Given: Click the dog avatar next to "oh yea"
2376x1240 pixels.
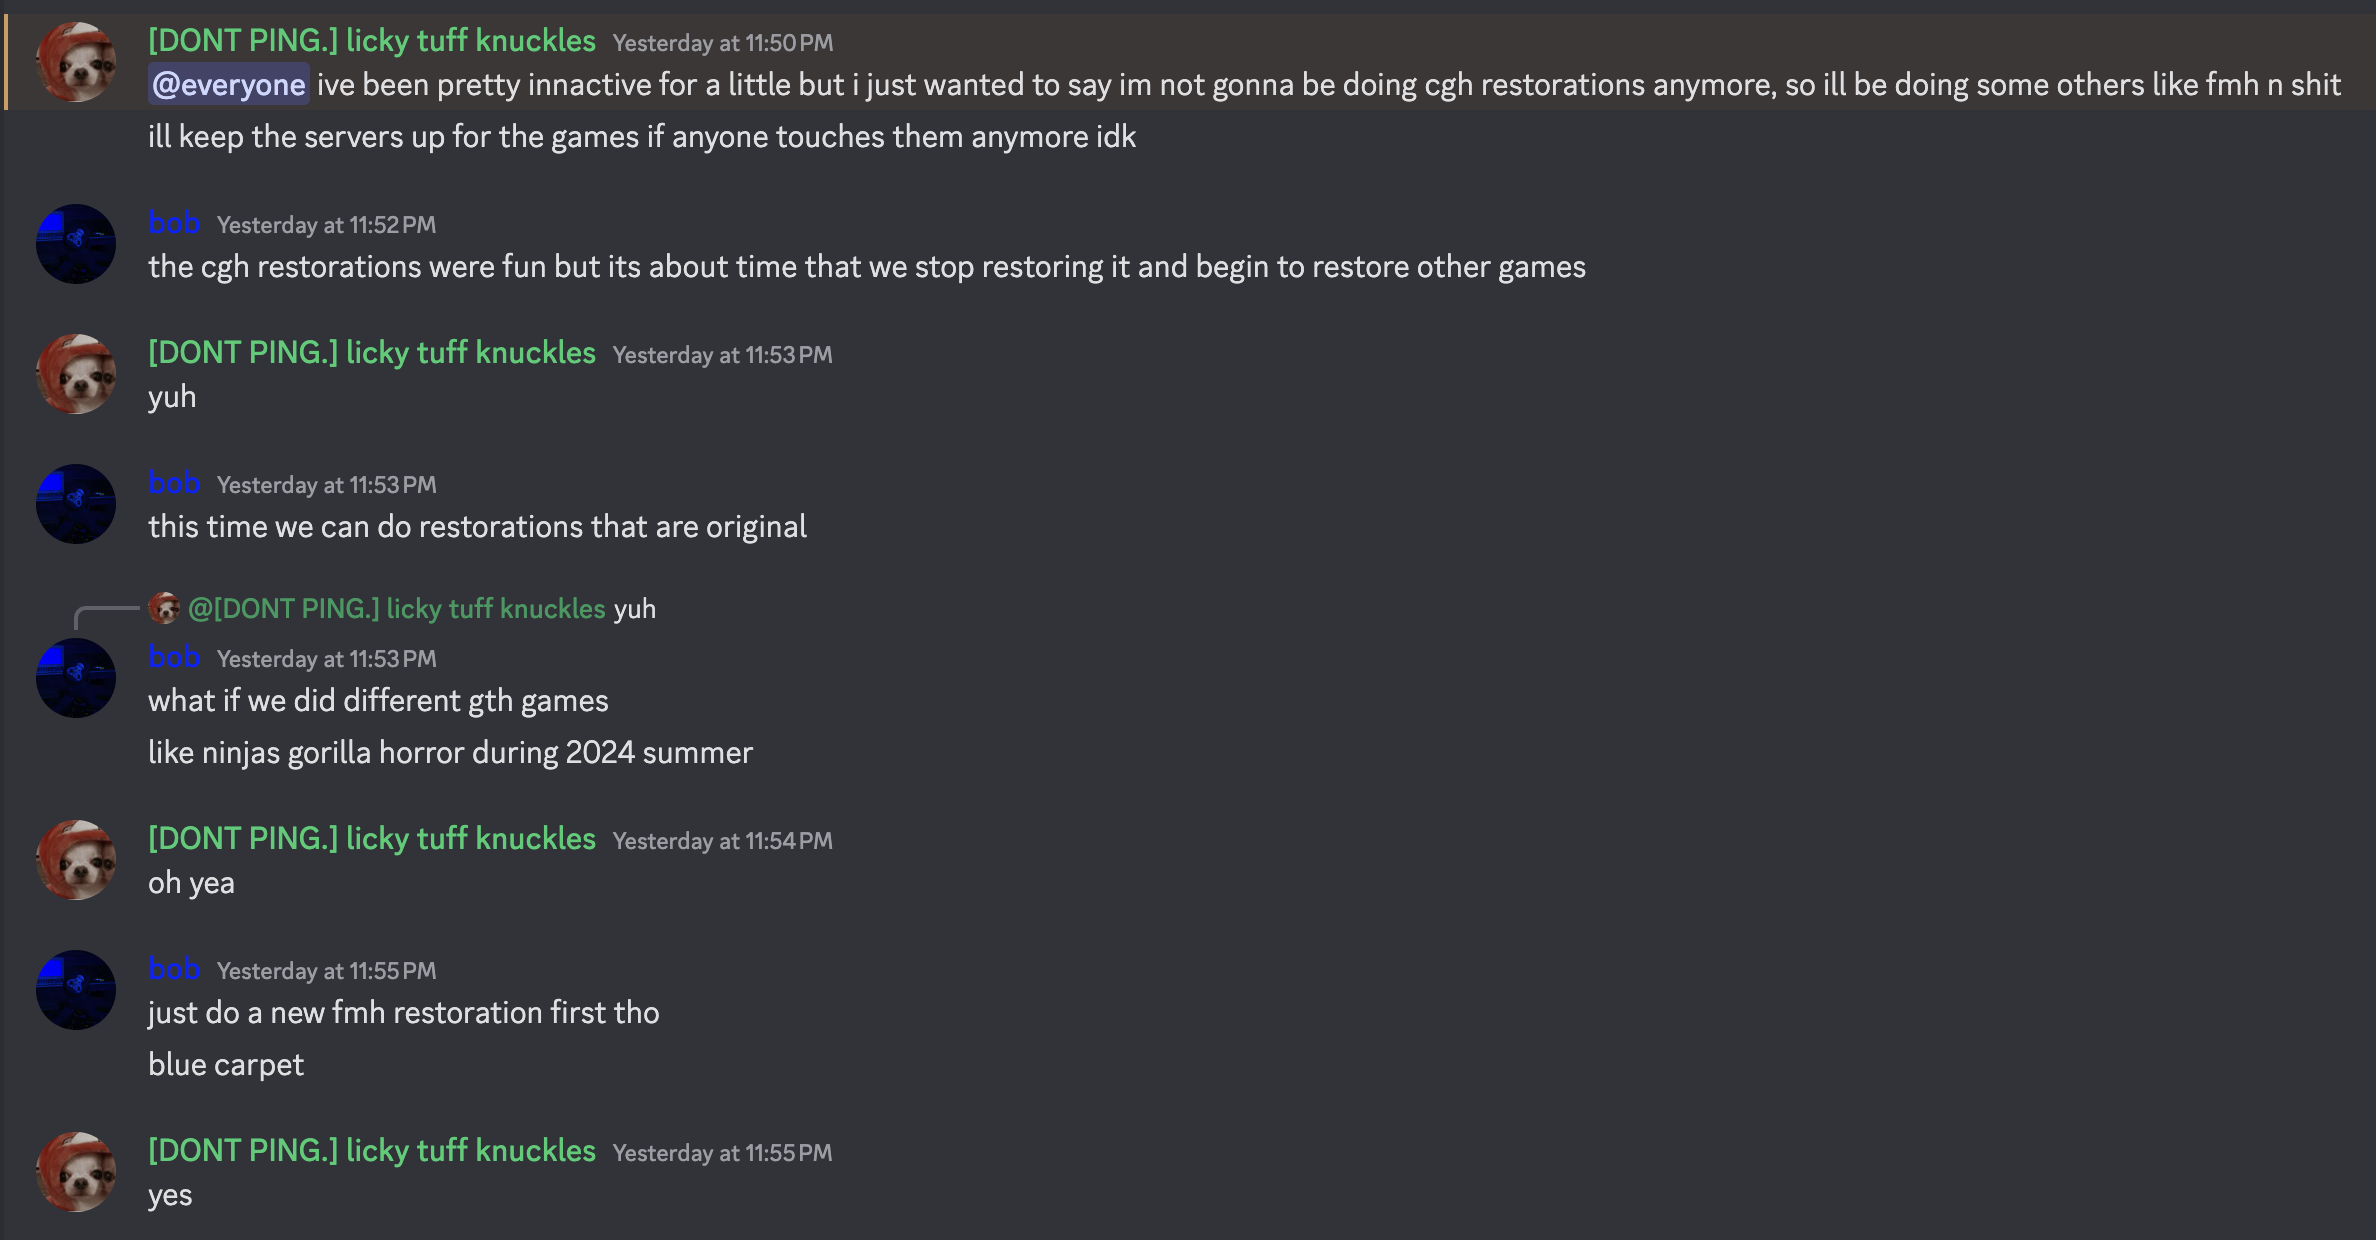Looking at the screenshot, I should click(76, 860).
